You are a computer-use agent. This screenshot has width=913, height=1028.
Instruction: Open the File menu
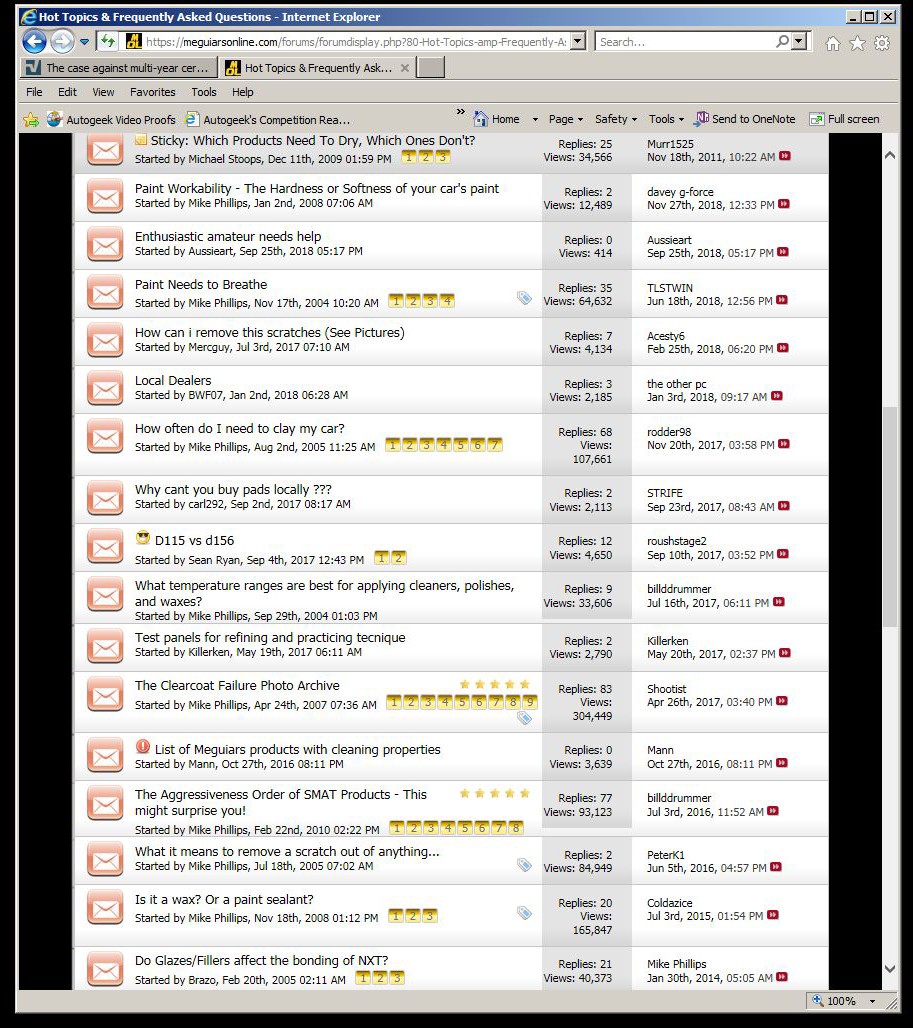[34, 92]
